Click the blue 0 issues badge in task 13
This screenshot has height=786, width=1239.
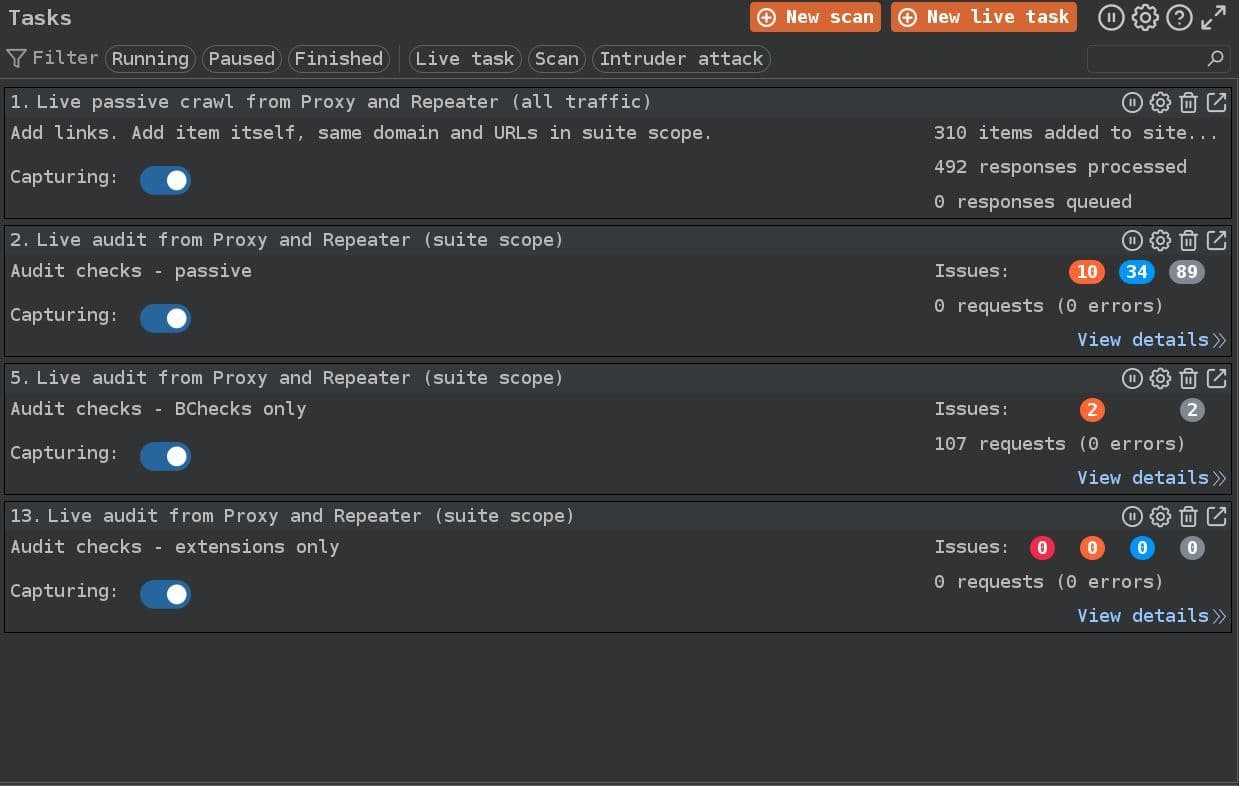pos(1142,548)
